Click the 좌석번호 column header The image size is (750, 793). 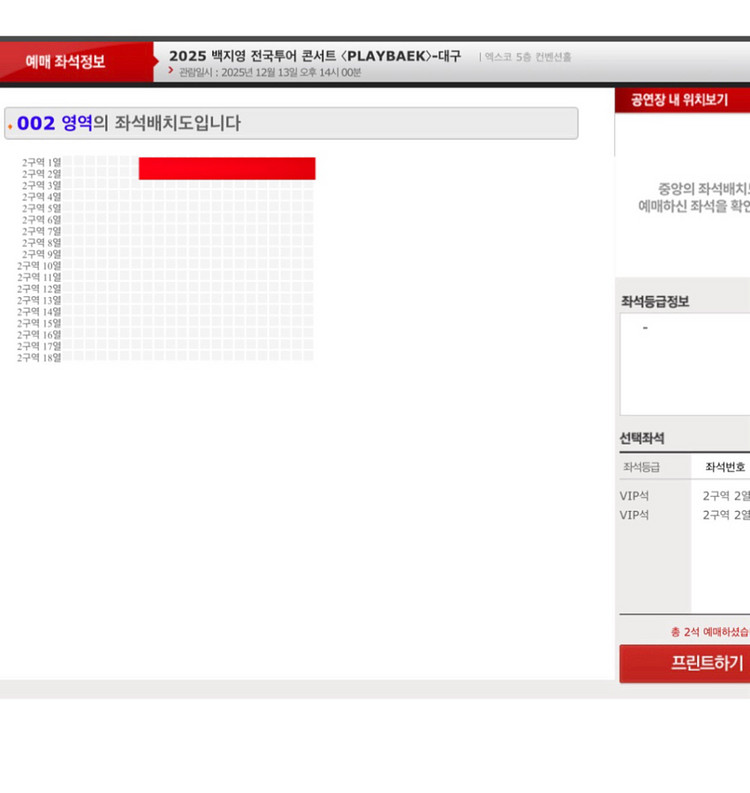pyautogui.click(x=724, y=467)
